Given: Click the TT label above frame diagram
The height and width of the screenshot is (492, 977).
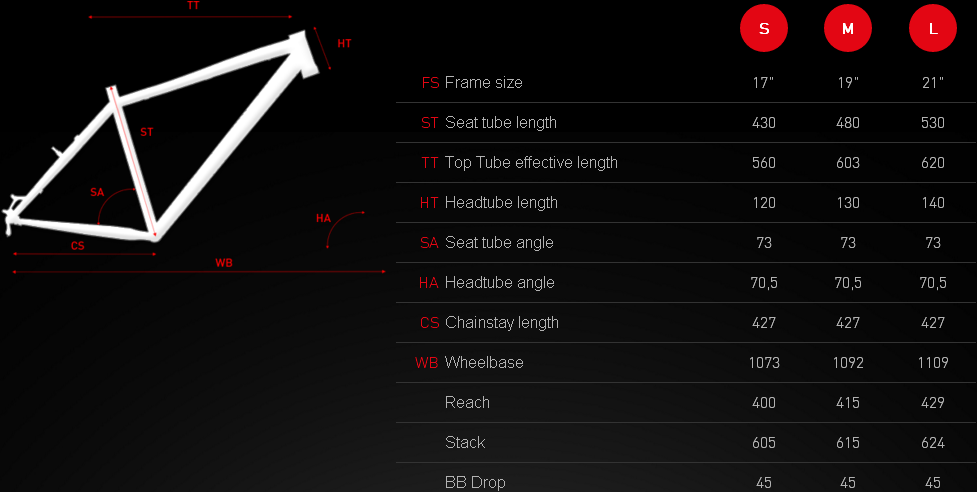Looking at the screenshot, I should tap(193, 6).
